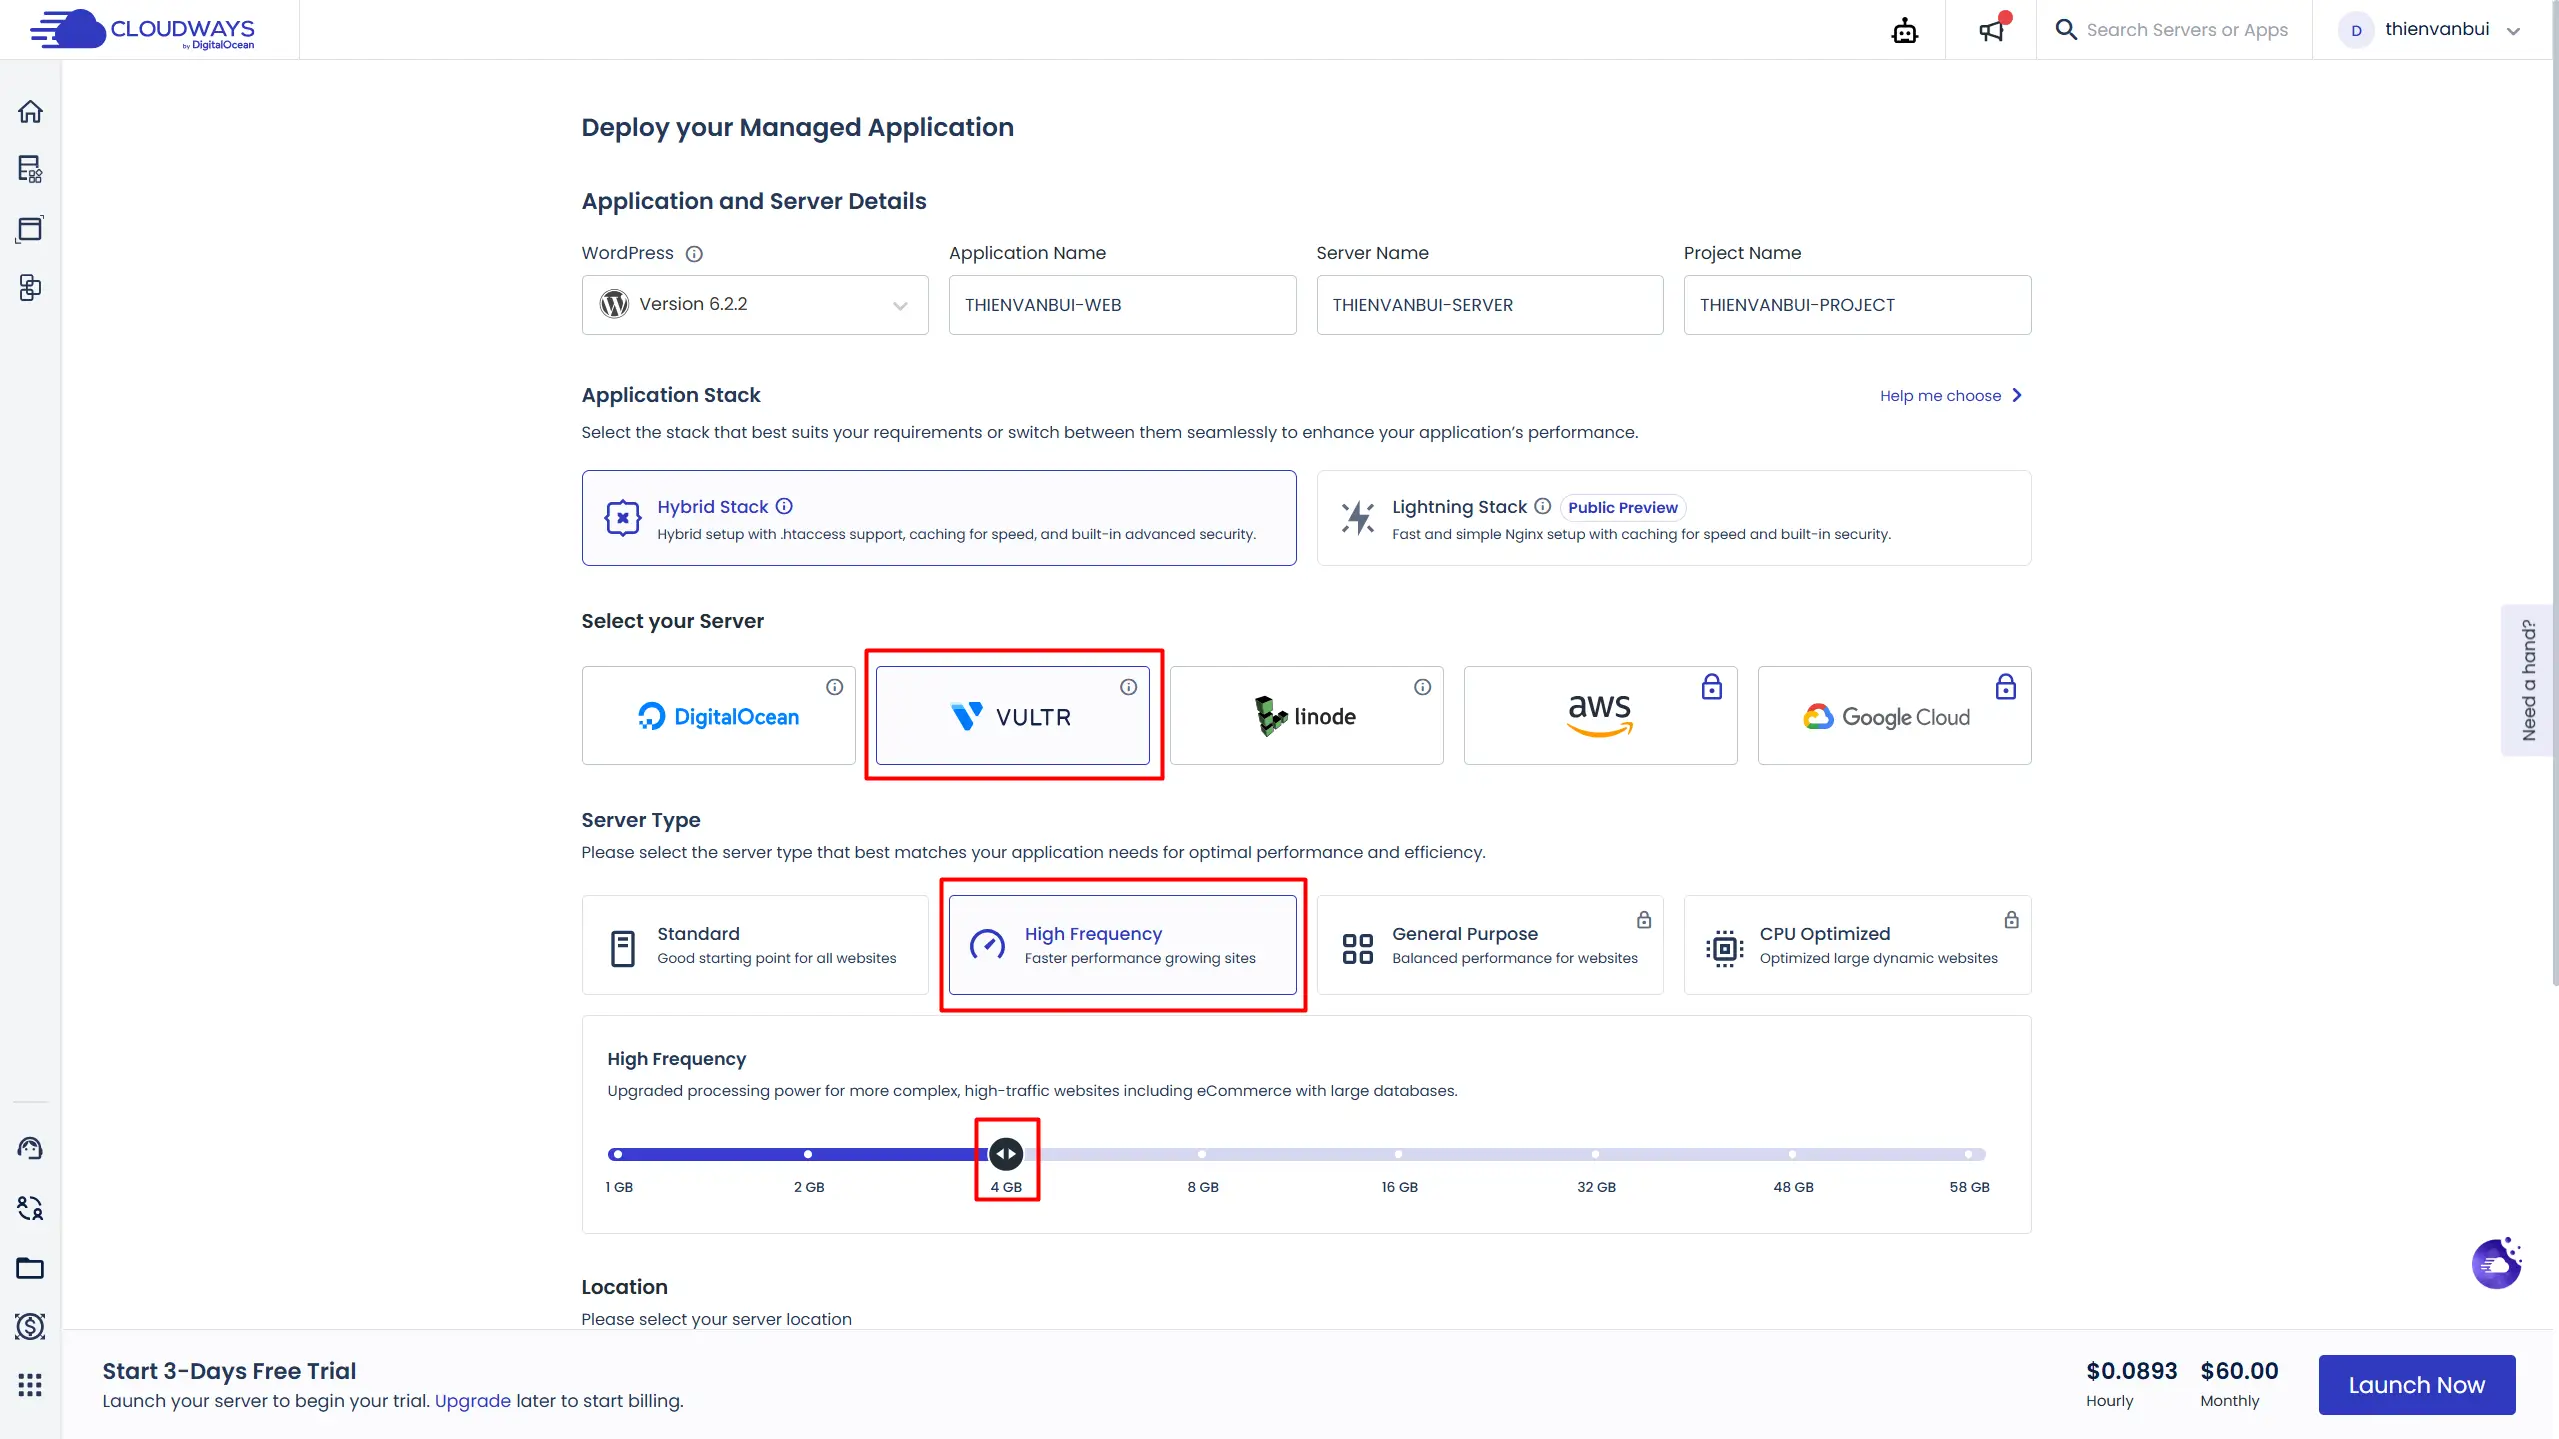Choose Linode as server provider
The height and width of the screenshot is (1439, 2559).
(x=1307, y=716)
